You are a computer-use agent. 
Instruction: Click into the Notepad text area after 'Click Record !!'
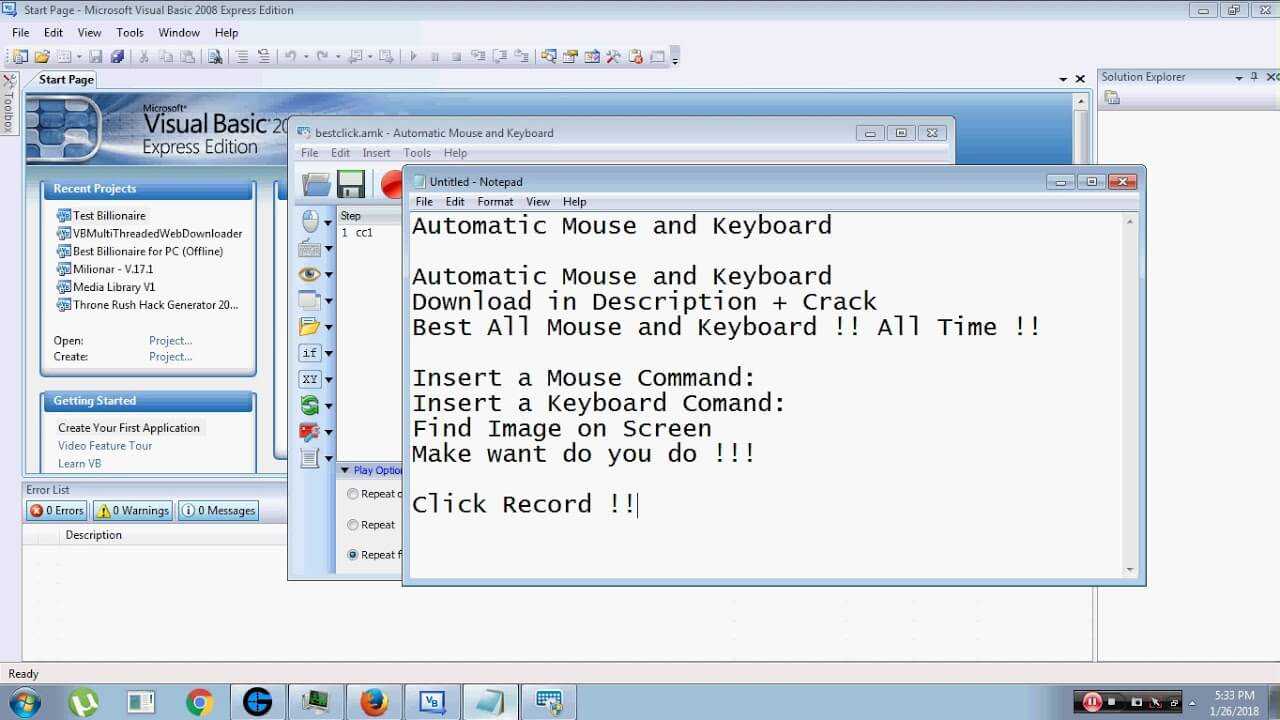pyautogui.click(x=640, y=505)
